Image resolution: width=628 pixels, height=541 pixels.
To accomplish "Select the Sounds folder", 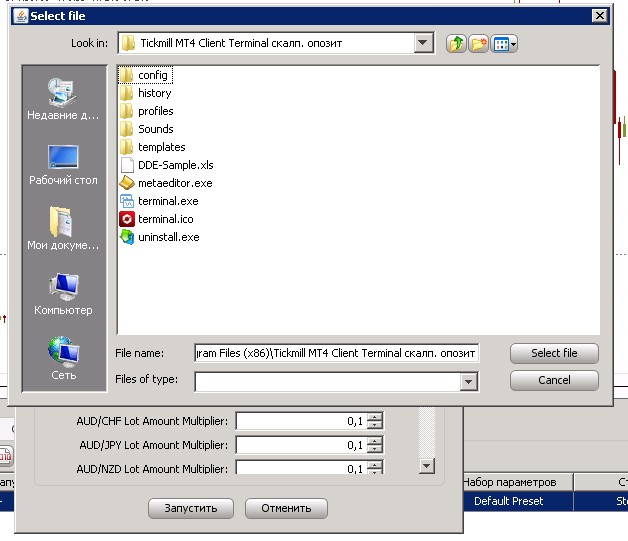I will click(147, 129).
